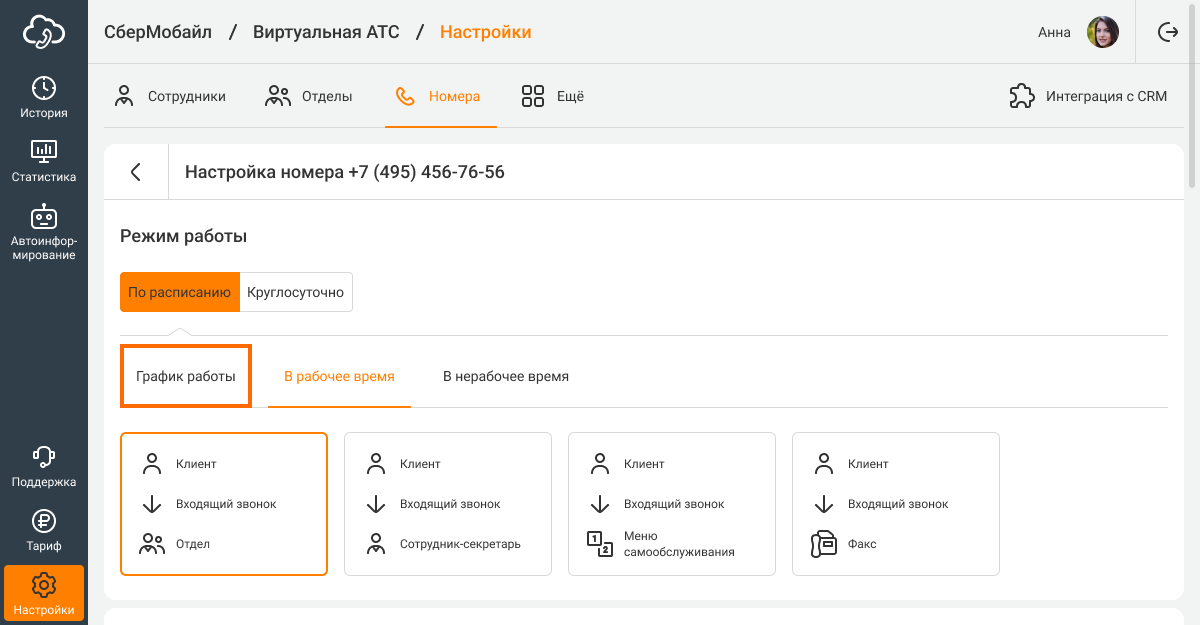Select the Сотрудник-секретарь routing card

pos(448,504)
